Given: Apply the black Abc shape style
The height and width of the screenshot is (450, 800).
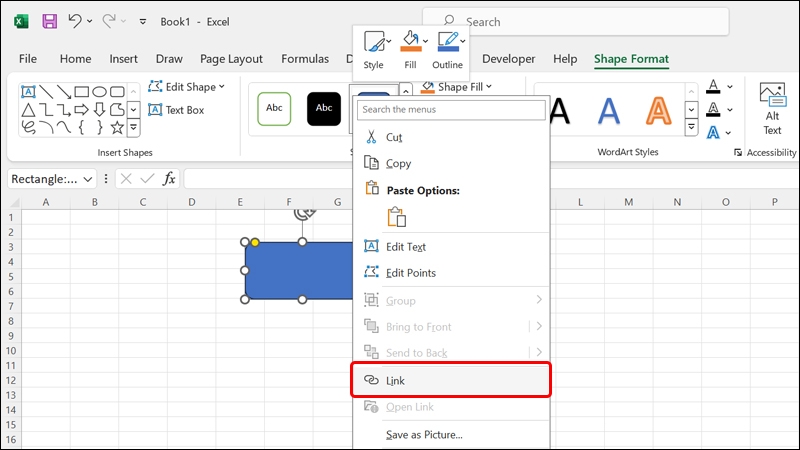Looking at the screenshot, I should (x=324, y=109).
